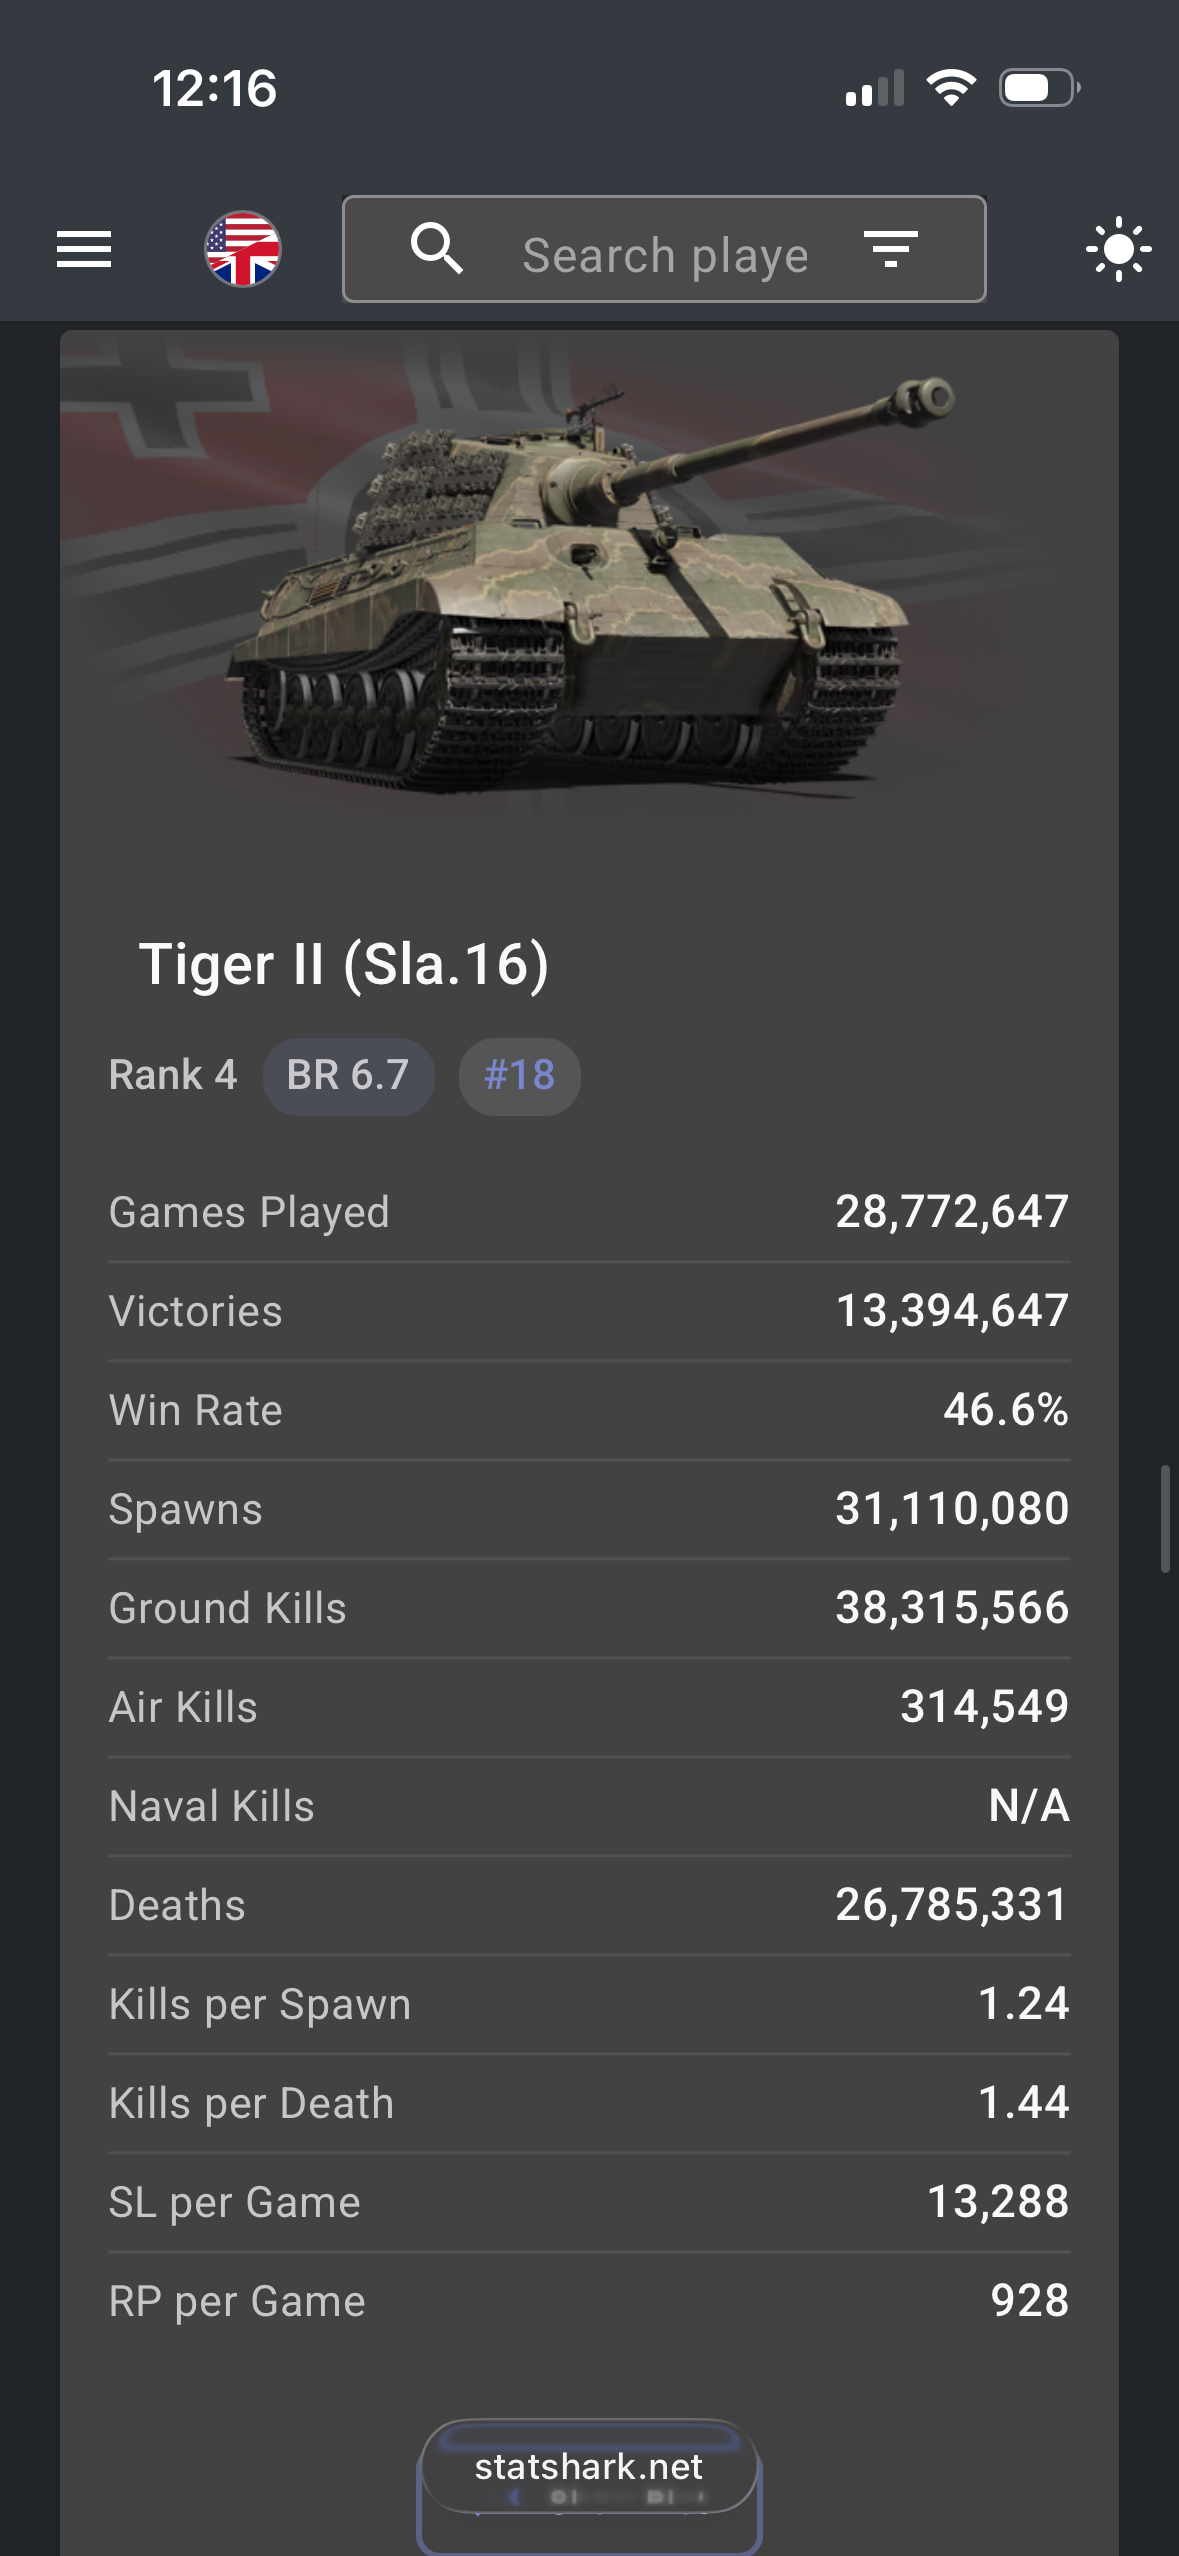Click the #18 ranking badge
Screen dimensions: 1179x2556
[519, 1076]
